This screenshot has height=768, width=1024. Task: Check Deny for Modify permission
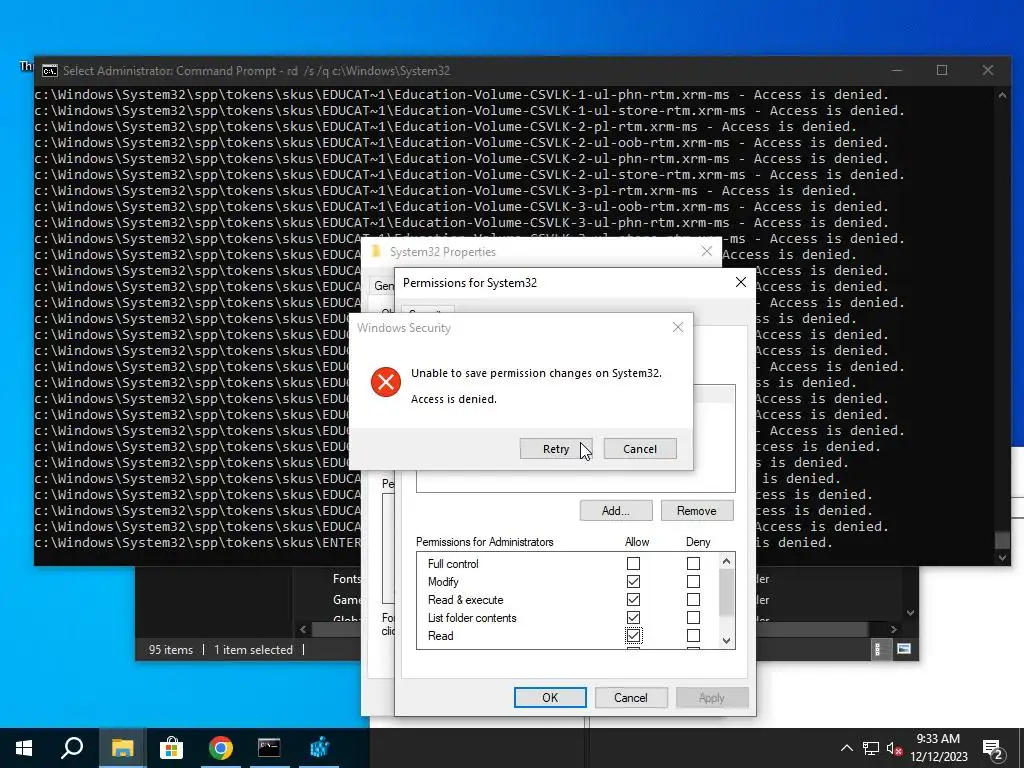(693, 581)
